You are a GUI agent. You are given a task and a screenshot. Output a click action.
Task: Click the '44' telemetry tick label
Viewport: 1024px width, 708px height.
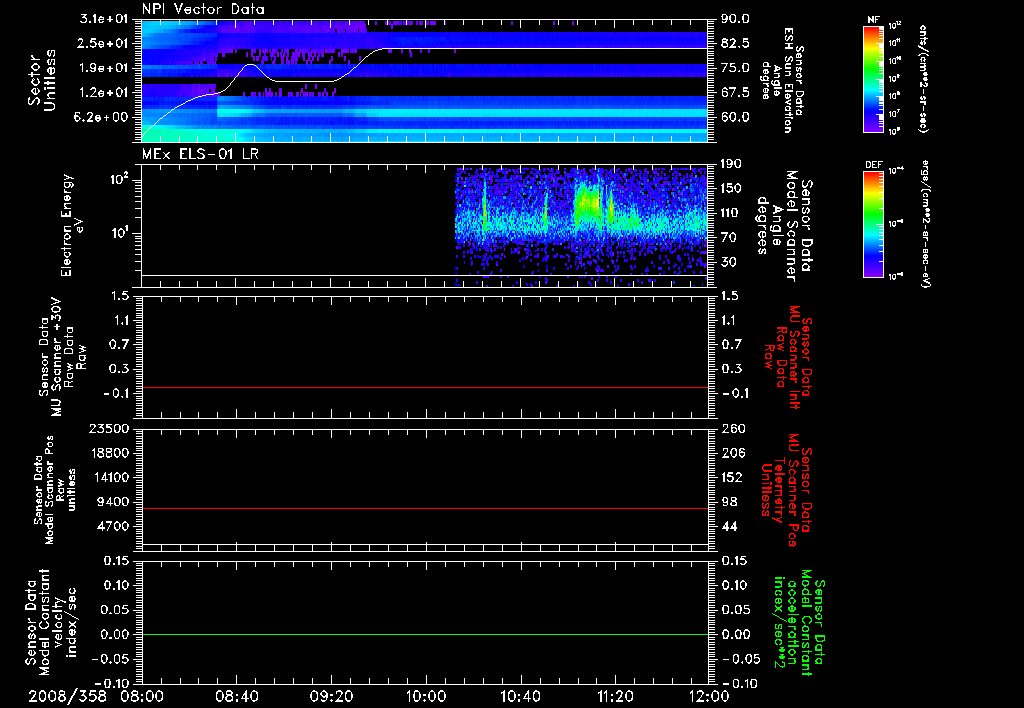(x=729, y=526)
